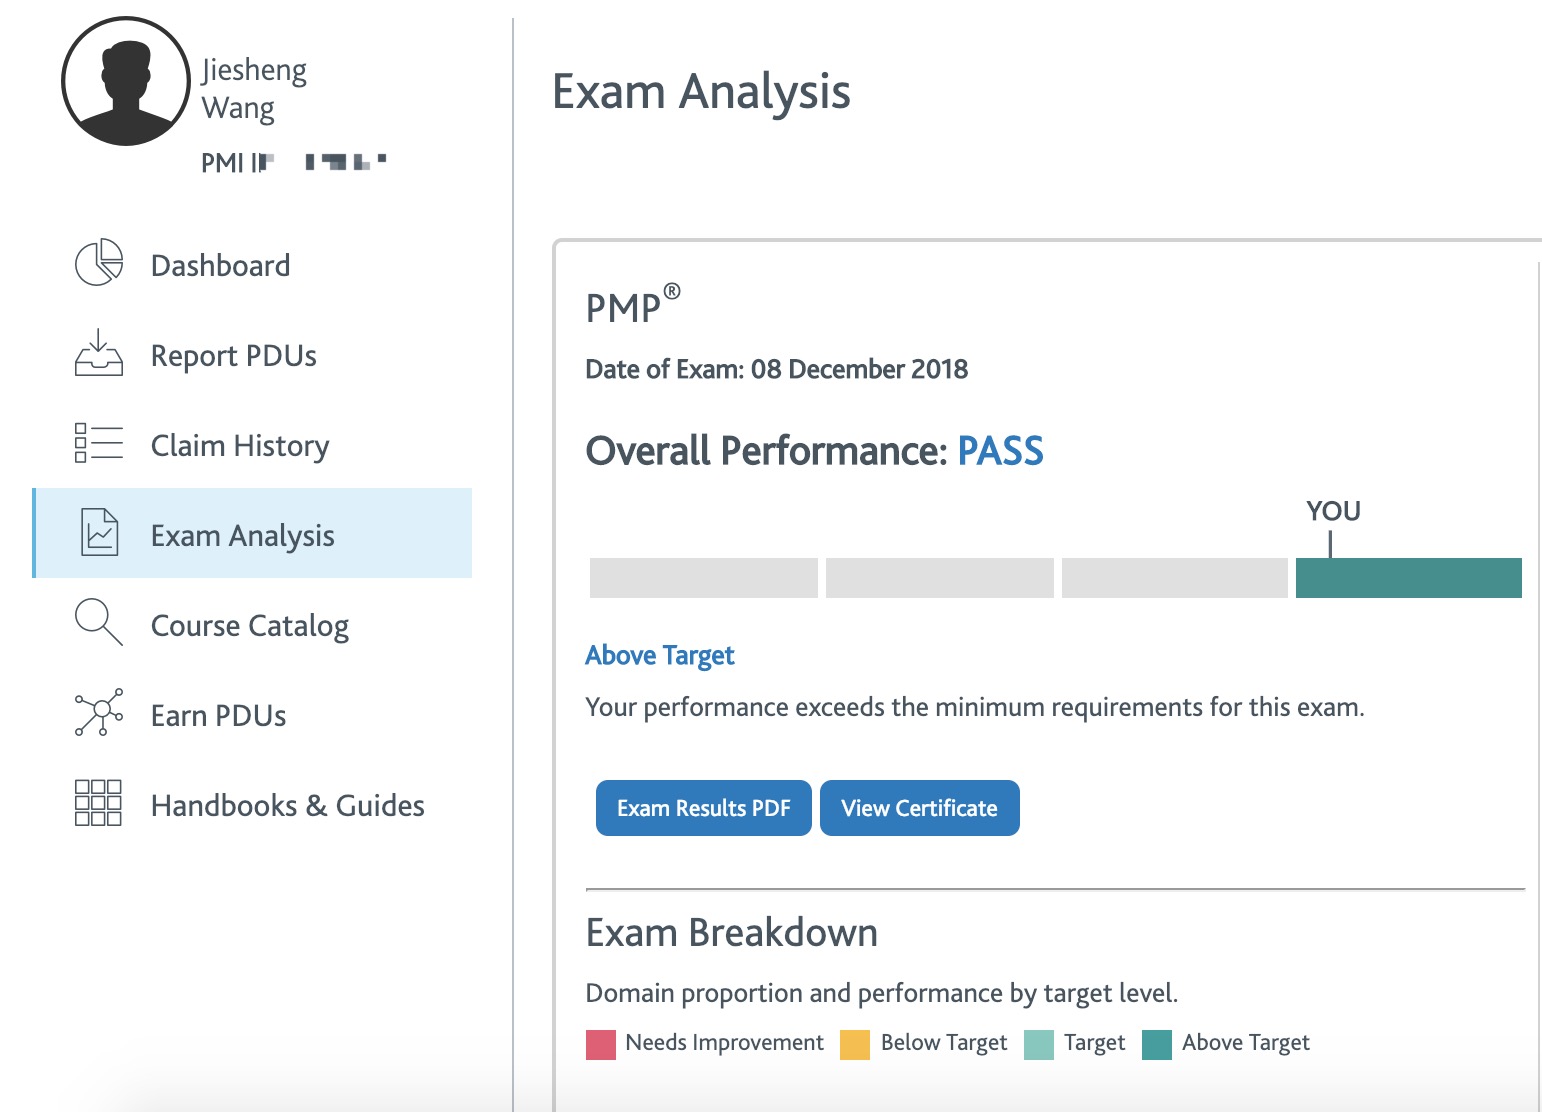
Task: Click the Report PDUs inbox icon
Action: coord(99,353)
